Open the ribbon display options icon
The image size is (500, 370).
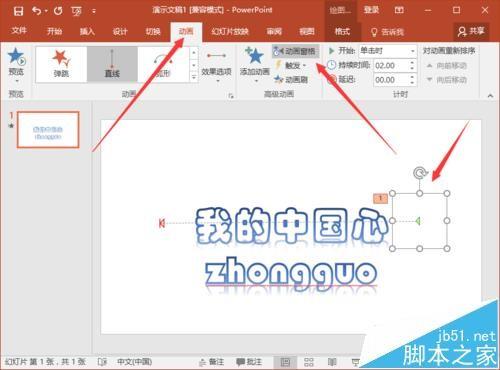point(399,10)
